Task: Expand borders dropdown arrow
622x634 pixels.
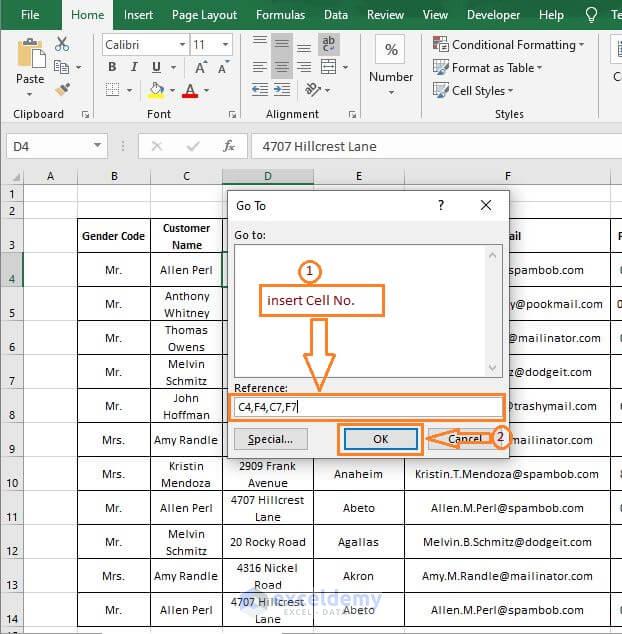Action: [x=129, y=90]
